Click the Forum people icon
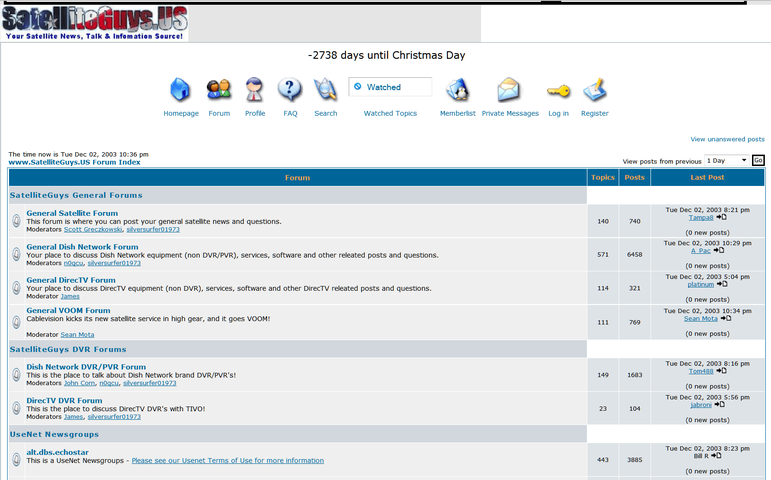This screenshot has width=771, height=480. coord(219,90)
